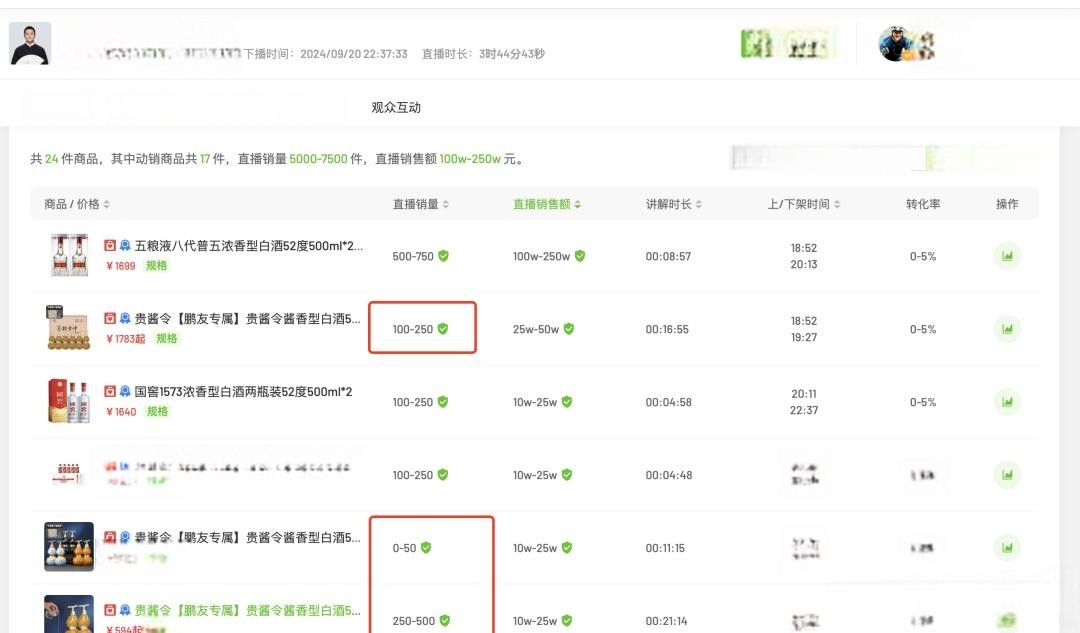The height and width of the screenshot is (633, 1080).
Task: Open trend chart for 五粮液八代普五 product
Action: (x=1007, y=256)
